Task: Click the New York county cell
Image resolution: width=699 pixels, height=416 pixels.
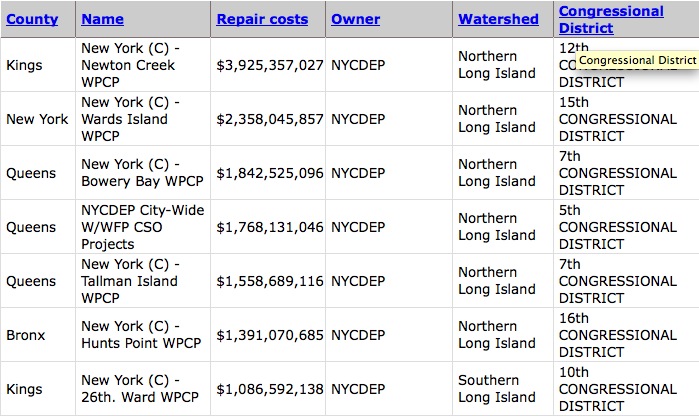Action: (x=37, y=119)
